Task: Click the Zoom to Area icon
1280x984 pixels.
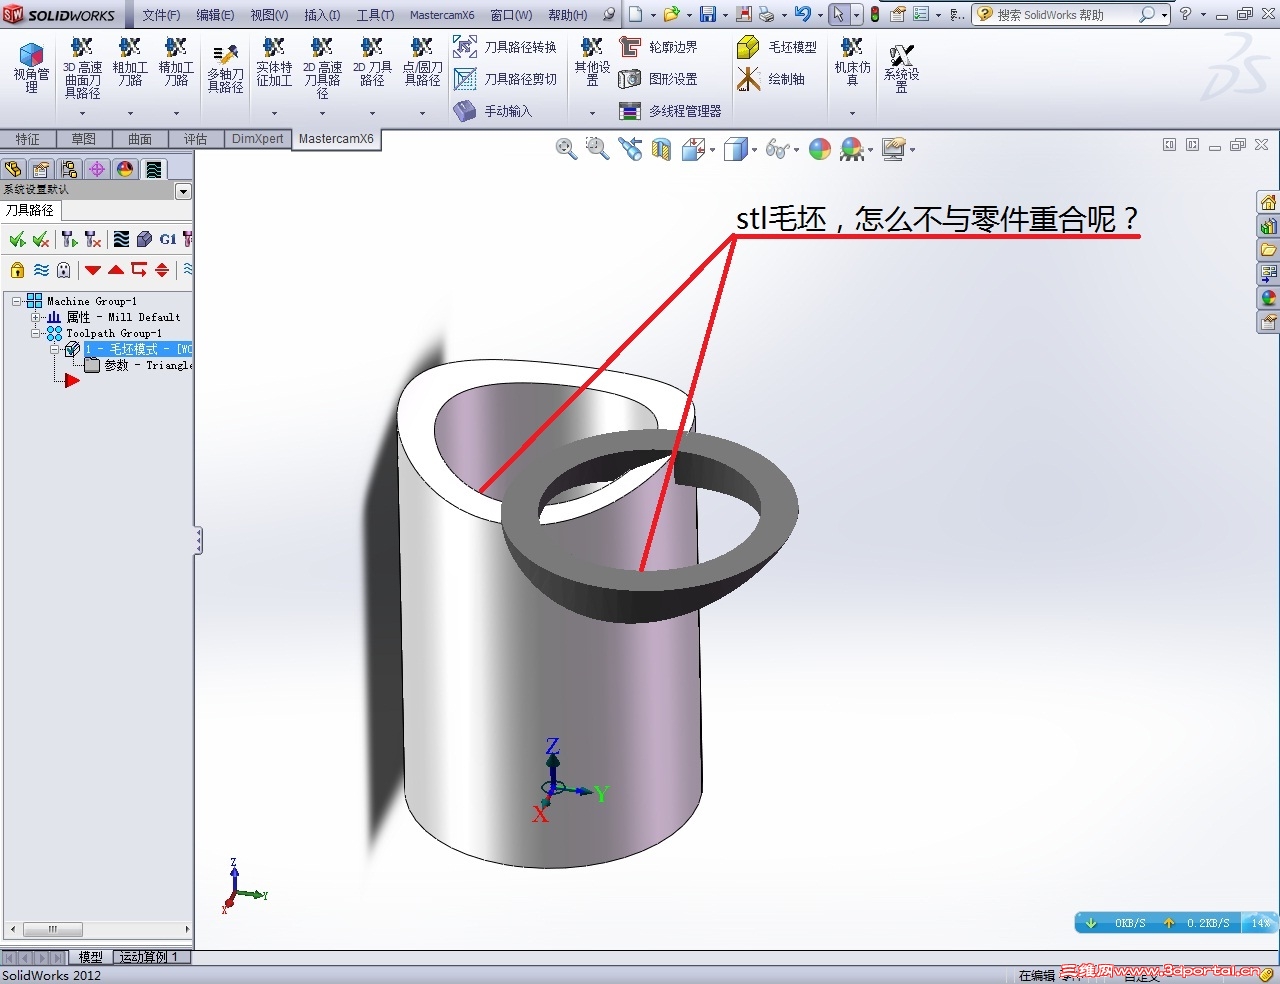Action: [x=598, y=150]
